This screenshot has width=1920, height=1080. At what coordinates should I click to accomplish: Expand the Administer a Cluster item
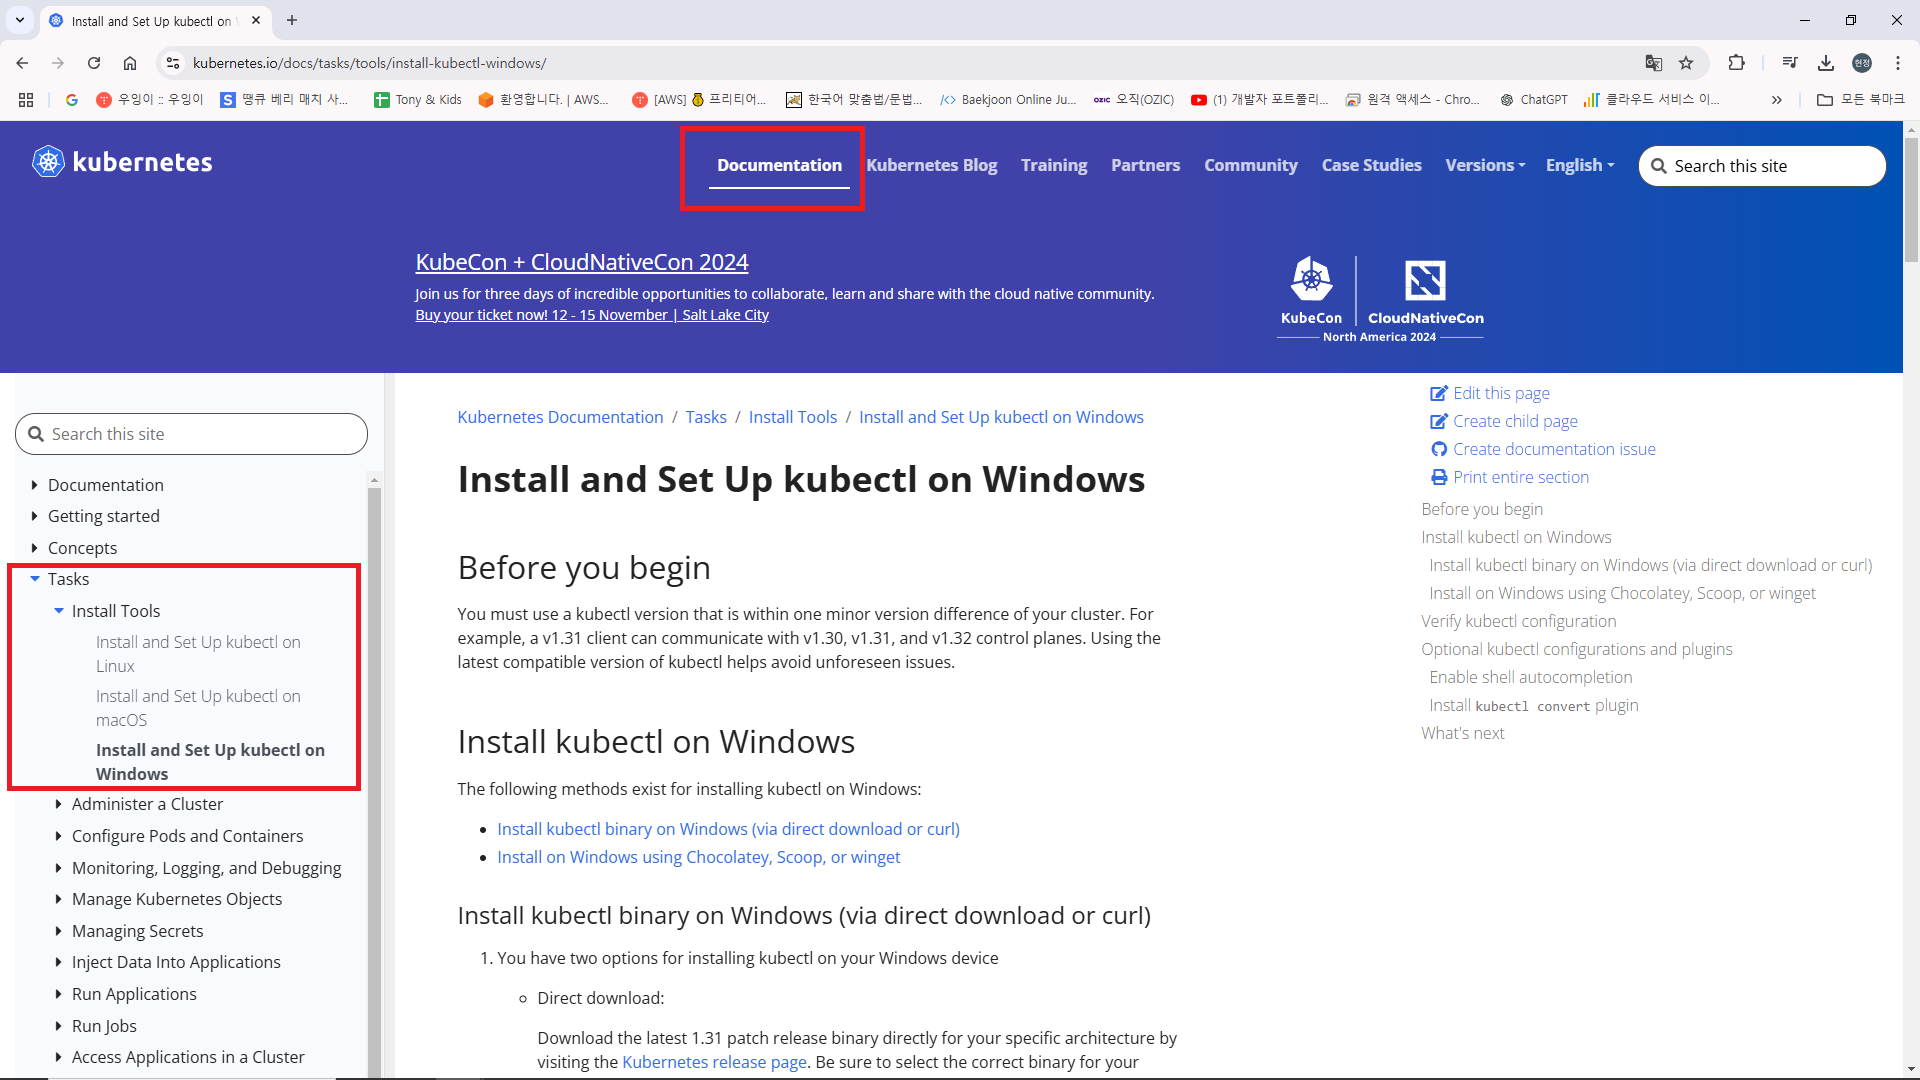[59, 804]
